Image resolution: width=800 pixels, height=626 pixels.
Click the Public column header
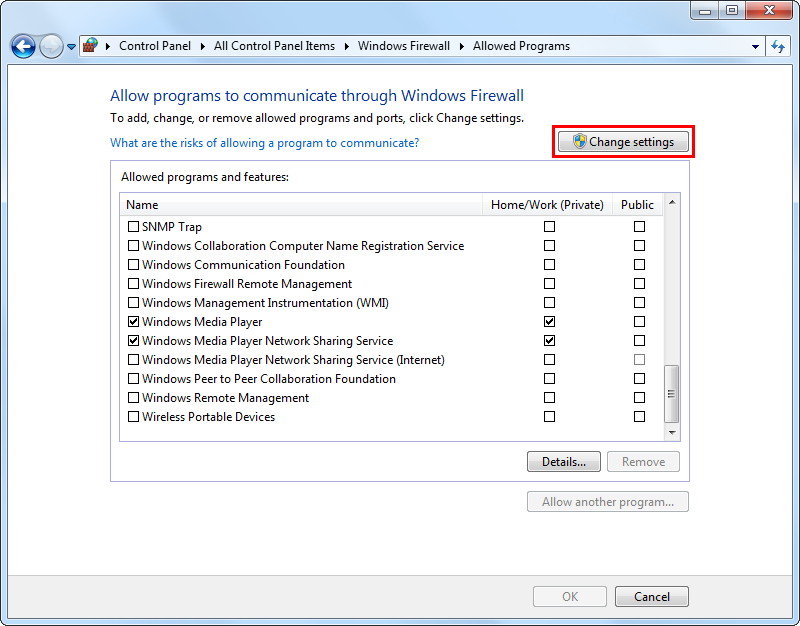click(x=637, y=205)
